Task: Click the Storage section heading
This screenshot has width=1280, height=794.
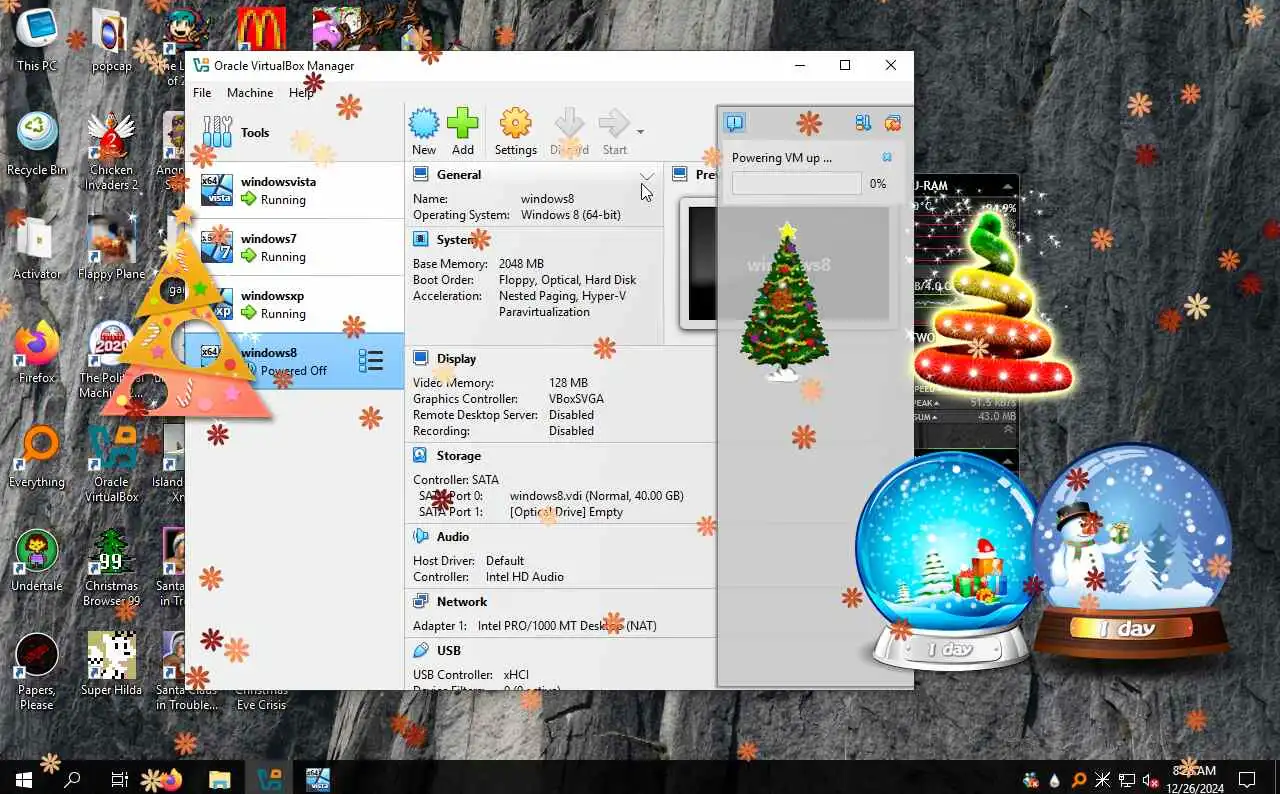Action: [x=459, y=455]
